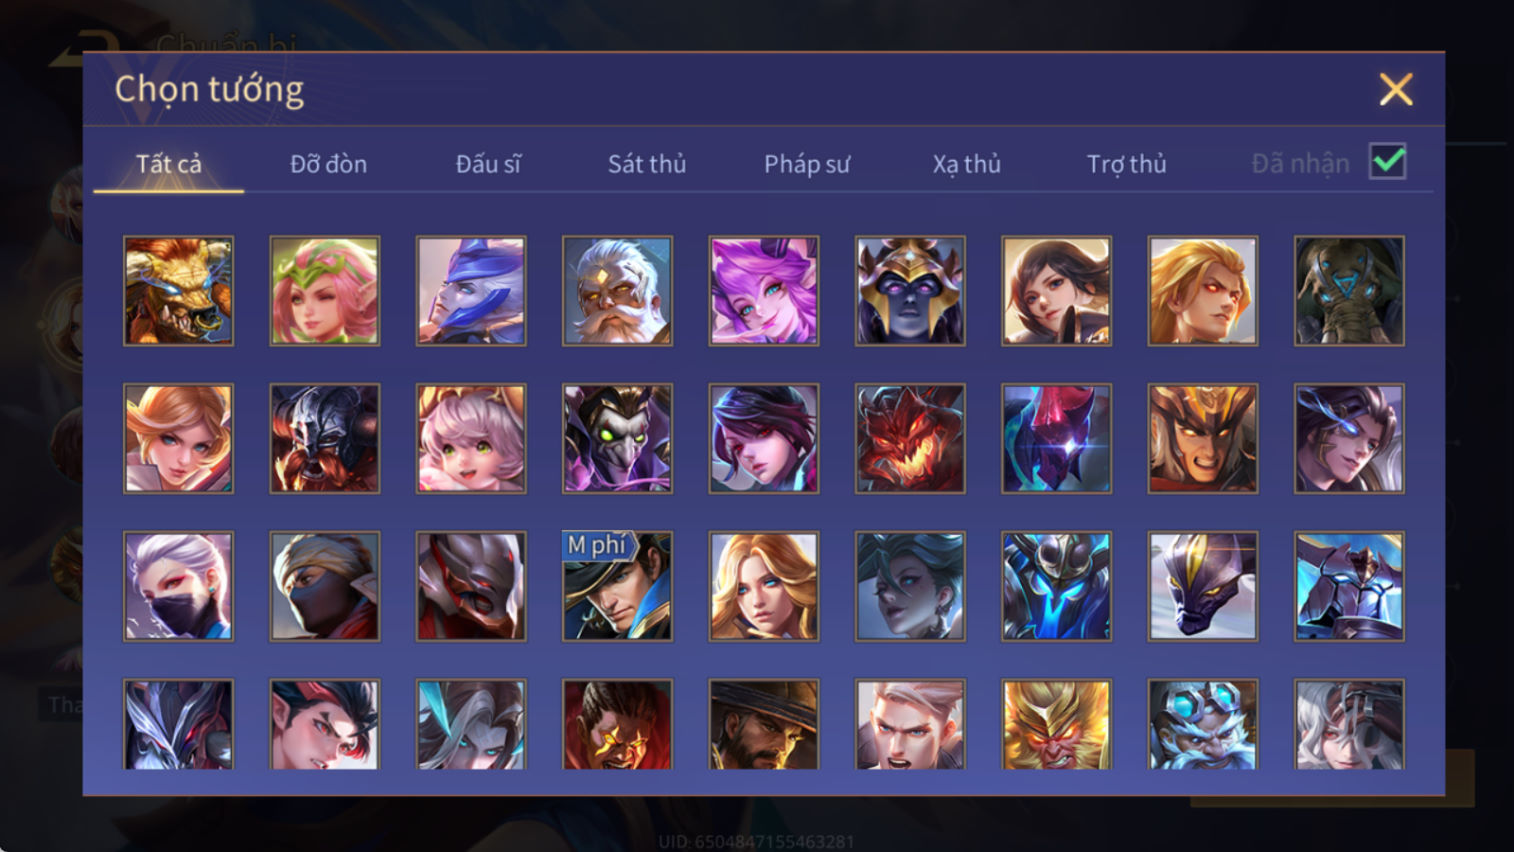Pick the pink-haired girl with leaf crown
The image size is (1514, 852).
click(325, 291)
